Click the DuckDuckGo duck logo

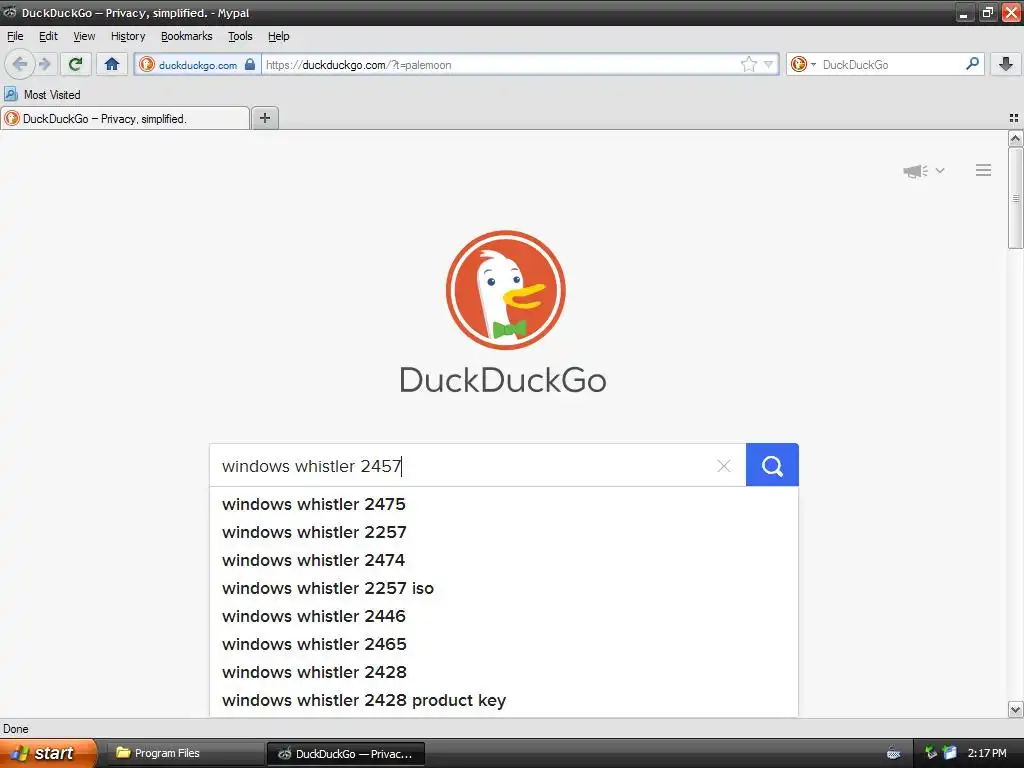point(505,290)
